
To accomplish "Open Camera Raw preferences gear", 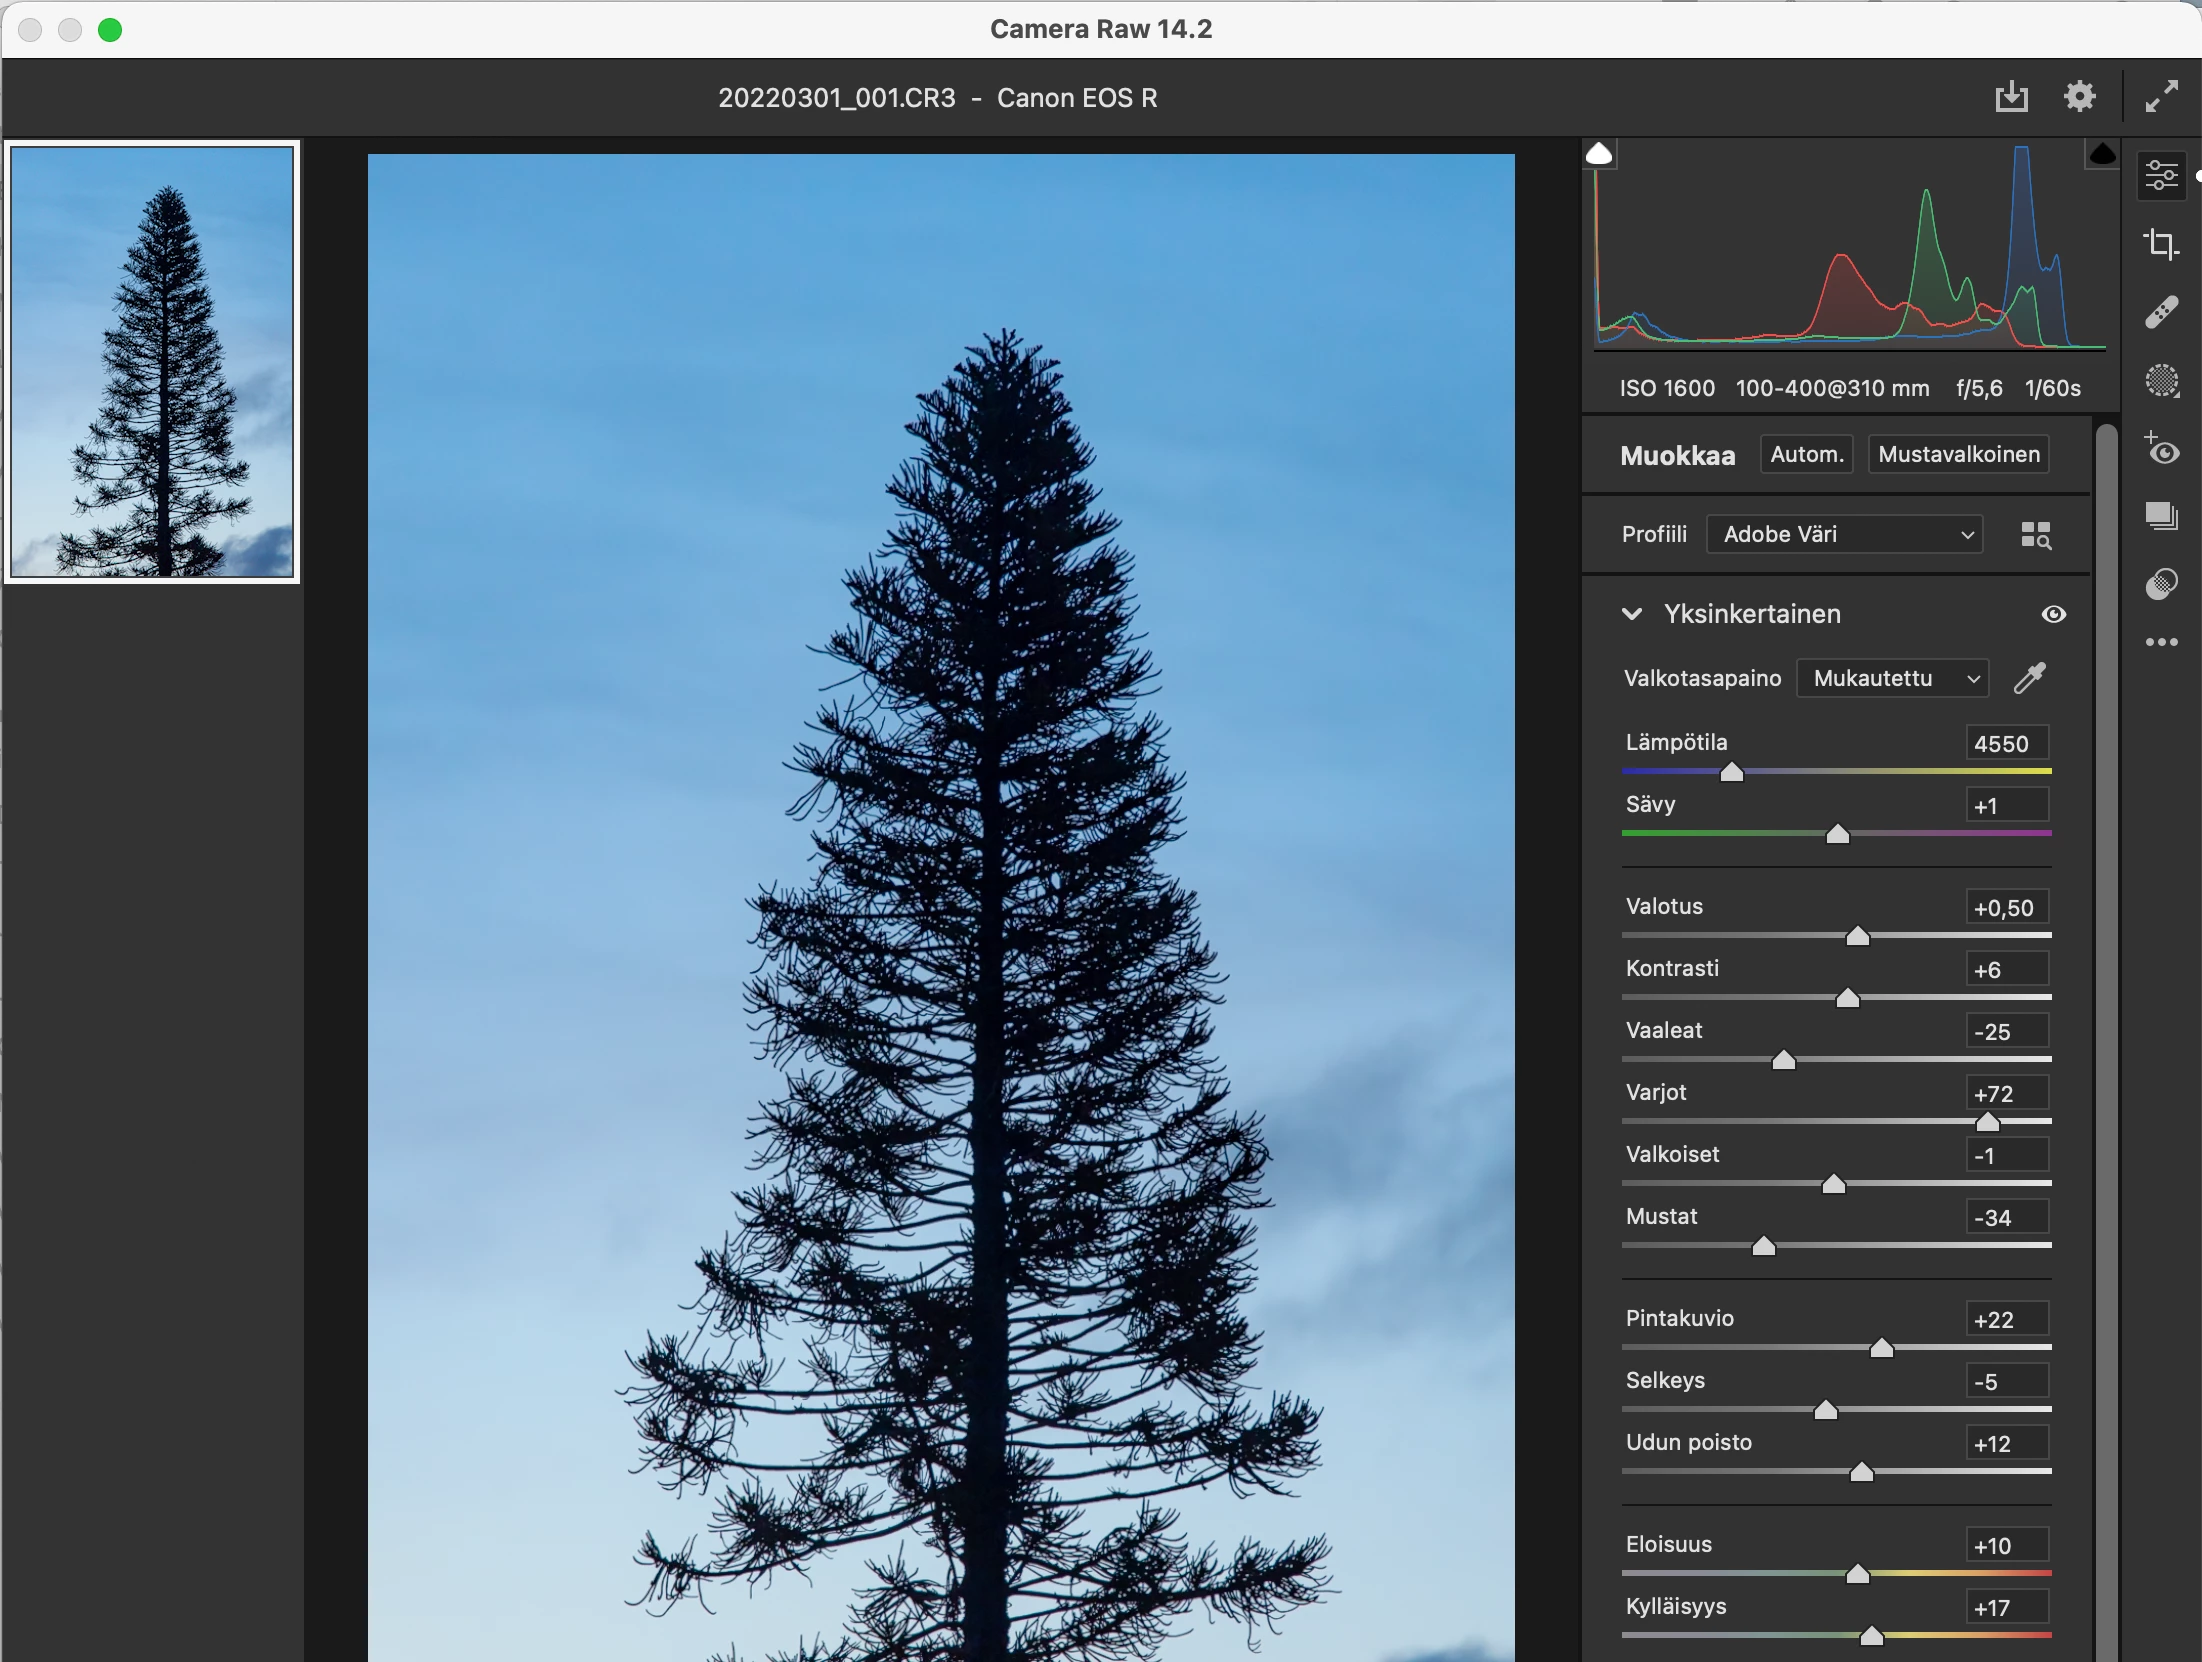I will 2080,97.
